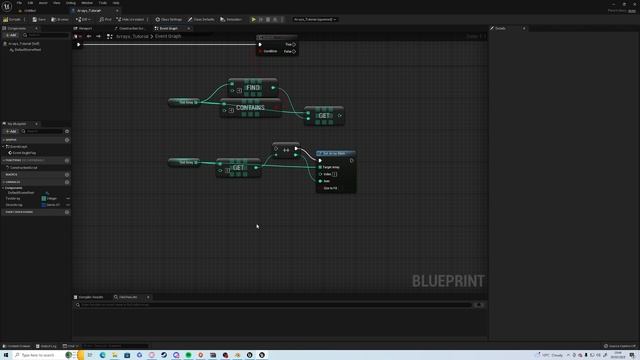
Task: Focus the Components panel search field
Action: 46,35
